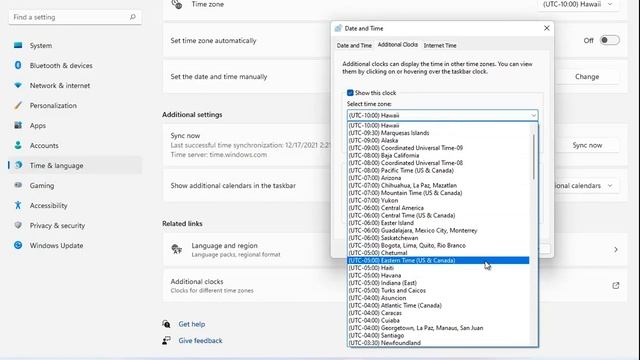Select (UTC-06:00) Saskatchewan

point(438,238)
